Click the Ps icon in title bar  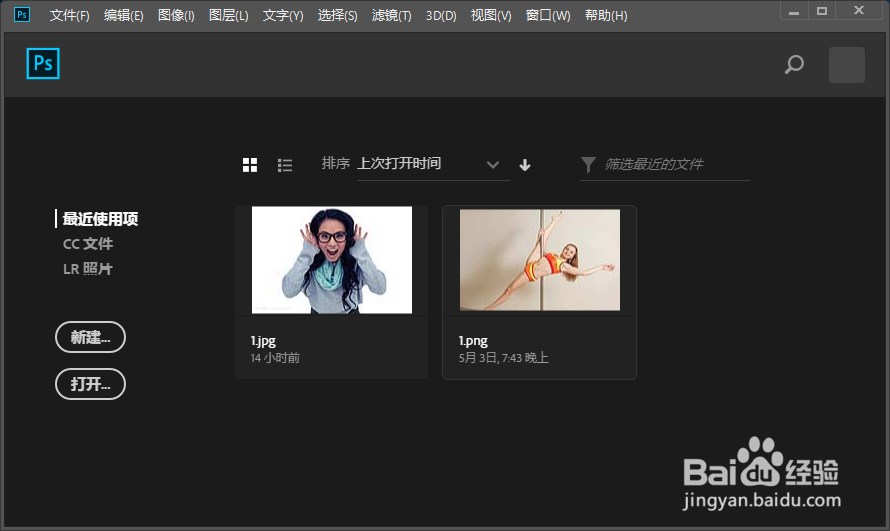point(22,14)
